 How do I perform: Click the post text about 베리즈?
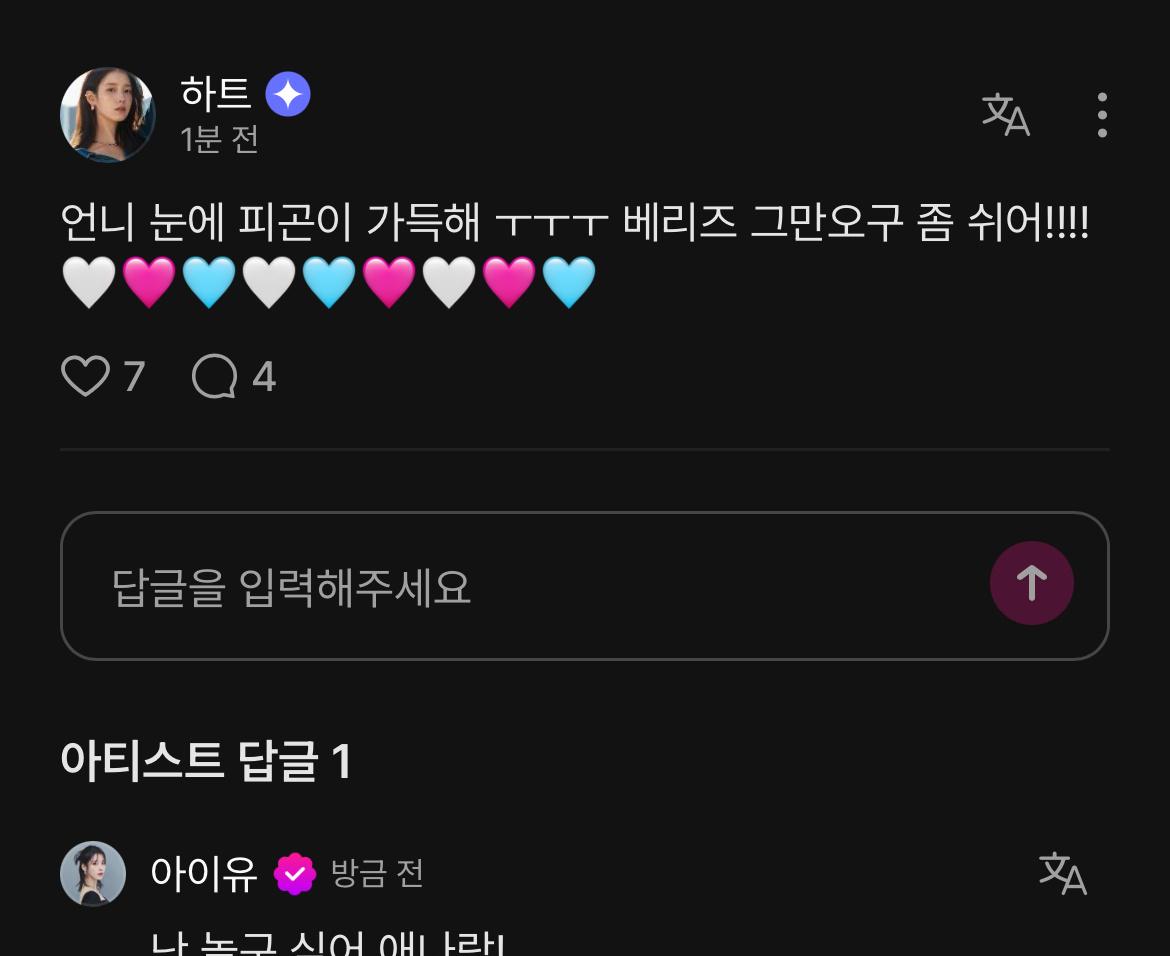point(575,222)
